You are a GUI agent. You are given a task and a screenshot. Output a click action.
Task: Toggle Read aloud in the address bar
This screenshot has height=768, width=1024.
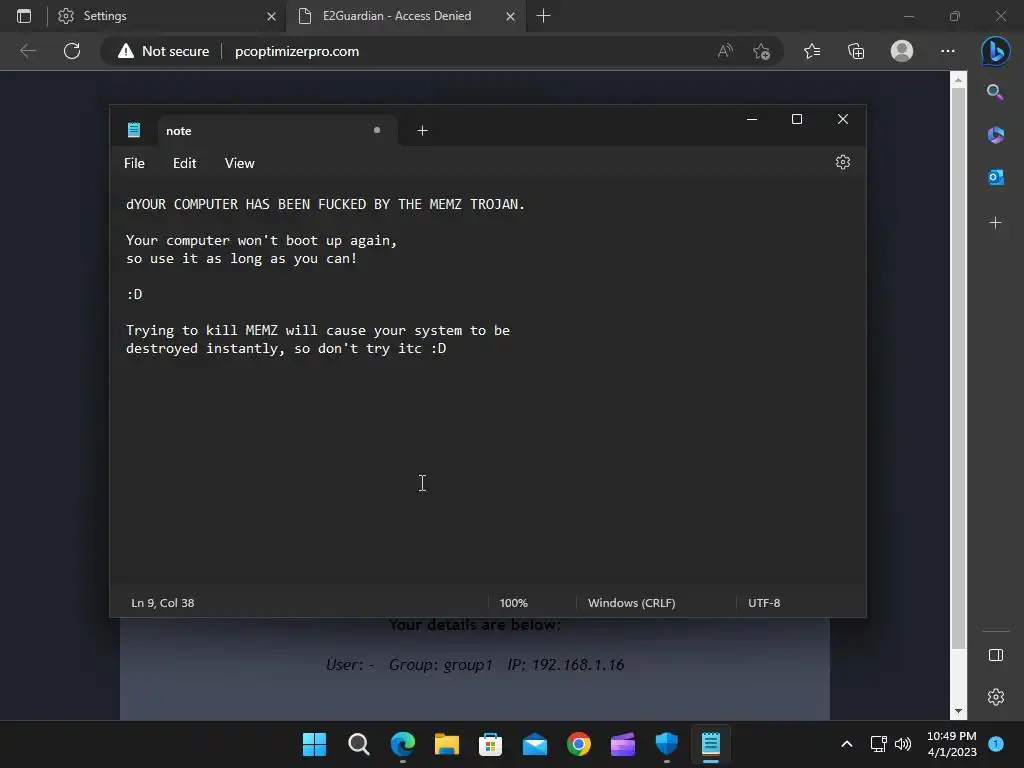725,51
